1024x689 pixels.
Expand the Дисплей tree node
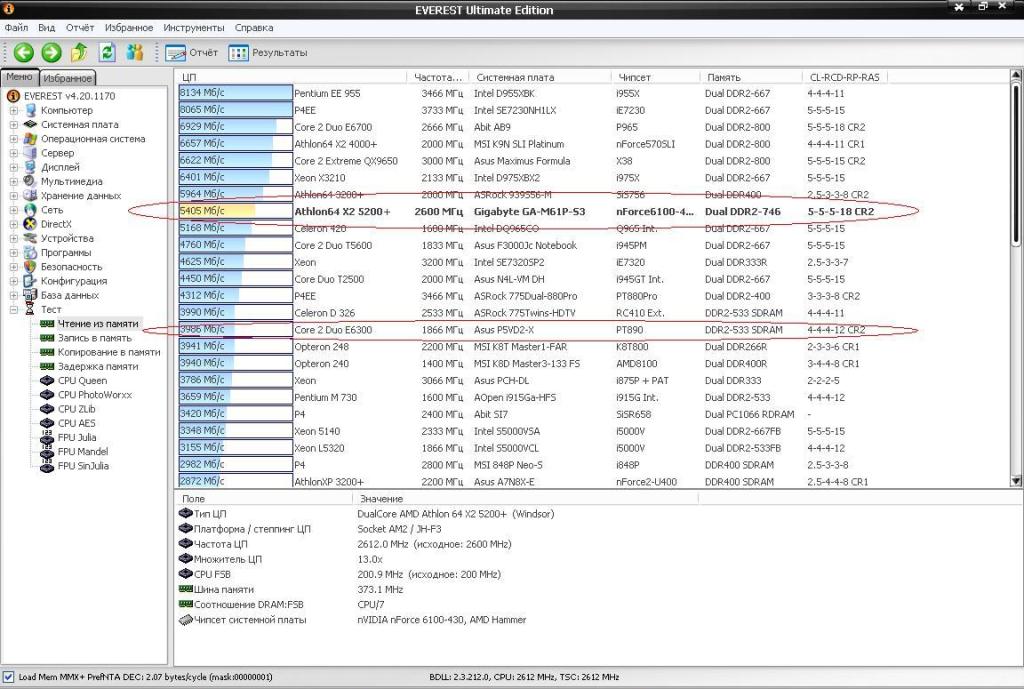(x=14, y=167)
